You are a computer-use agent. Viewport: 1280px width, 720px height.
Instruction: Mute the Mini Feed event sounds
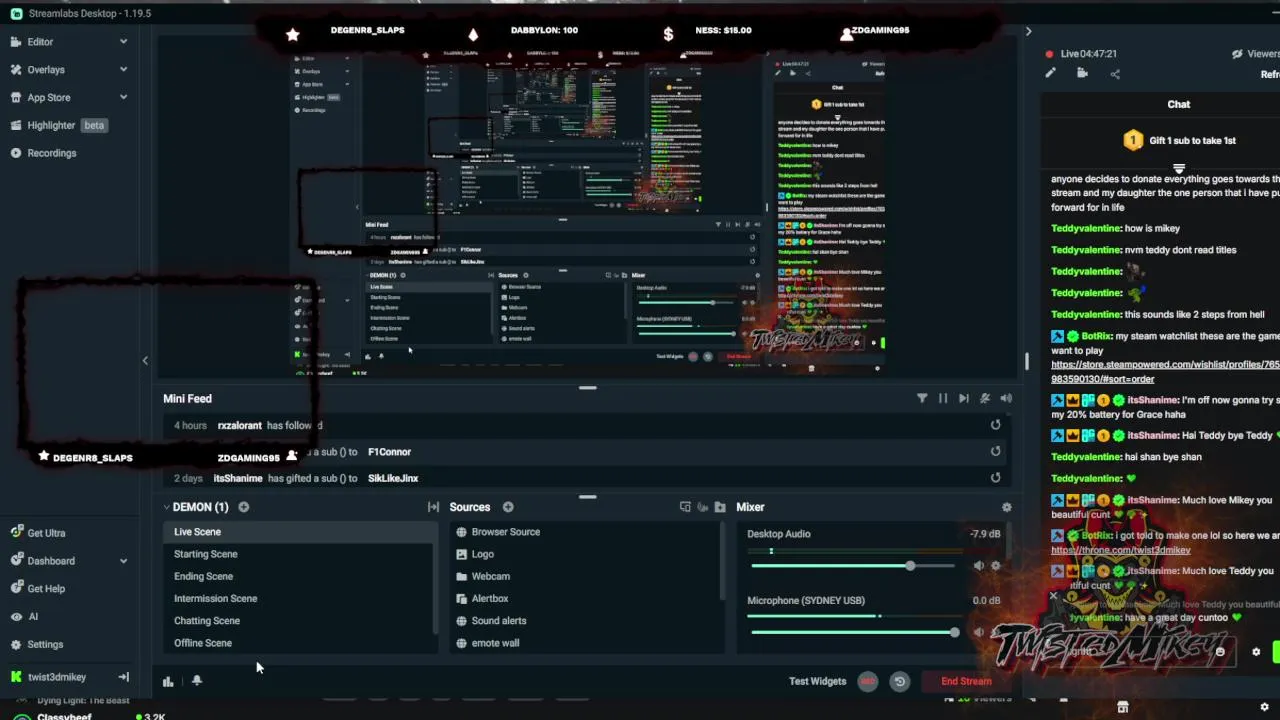[x=1006, y=398]
